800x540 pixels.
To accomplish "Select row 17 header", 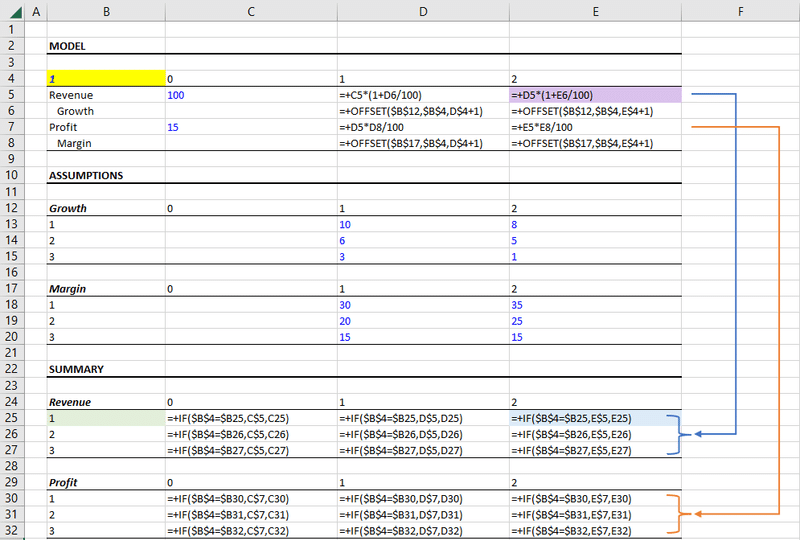I will coord(12,288).
